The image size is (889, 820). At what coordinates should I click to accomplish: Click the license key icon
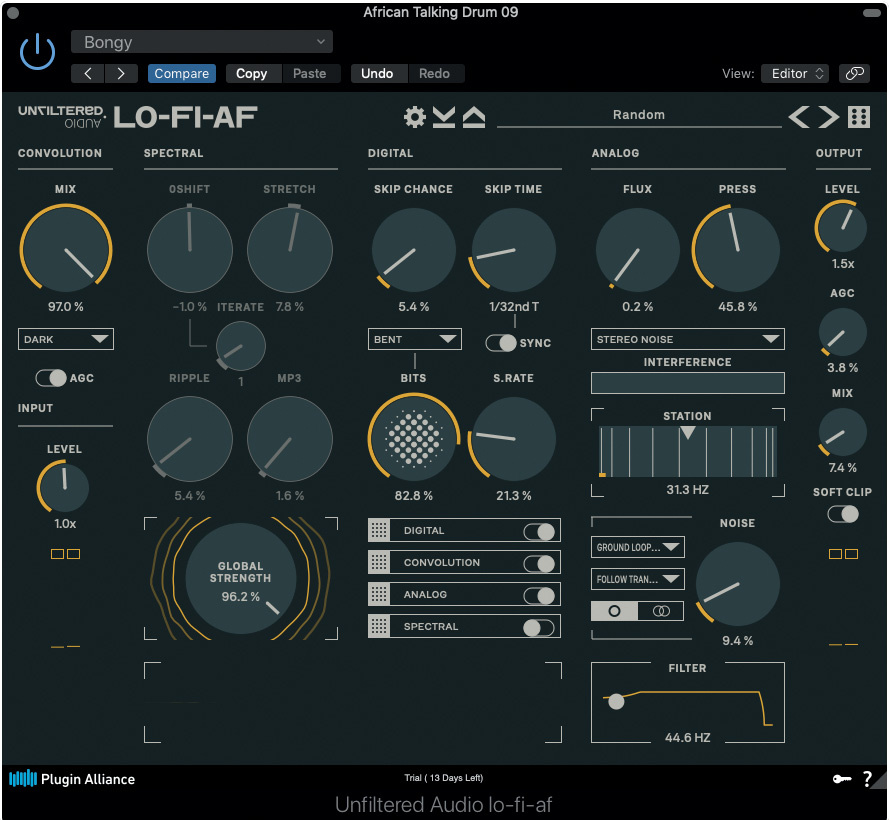coord(841,779)
